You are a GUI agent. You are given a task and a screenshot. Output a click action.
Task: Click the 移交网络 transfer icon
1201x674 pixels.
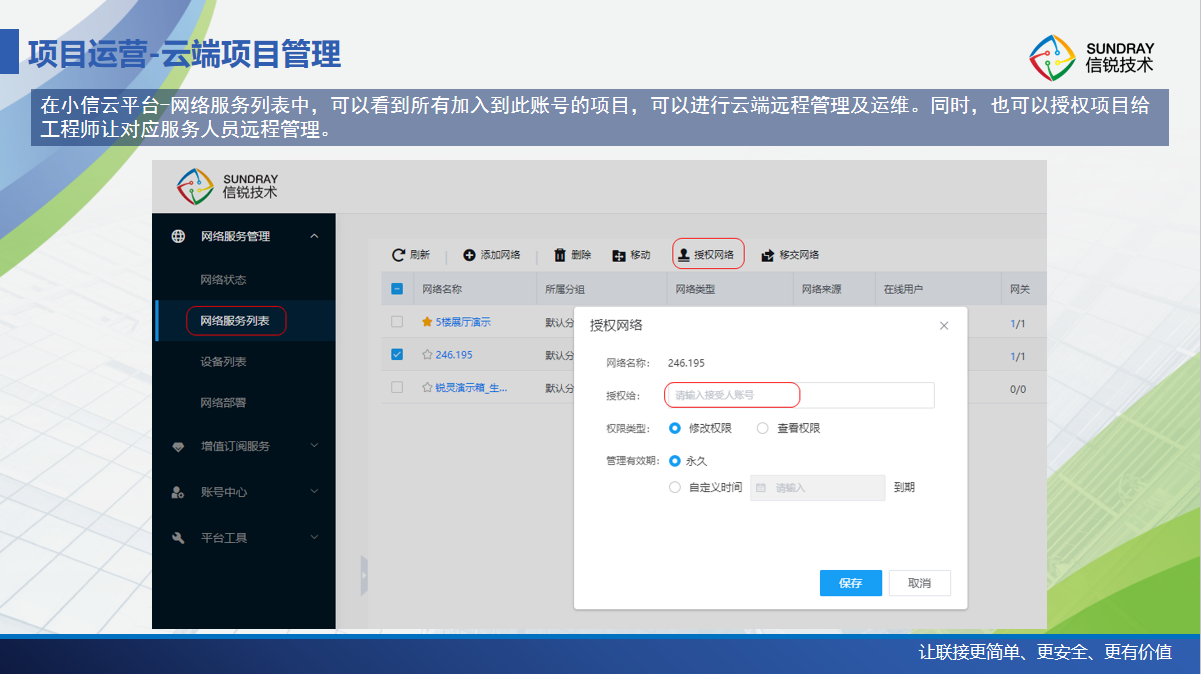tap(768, 255)
